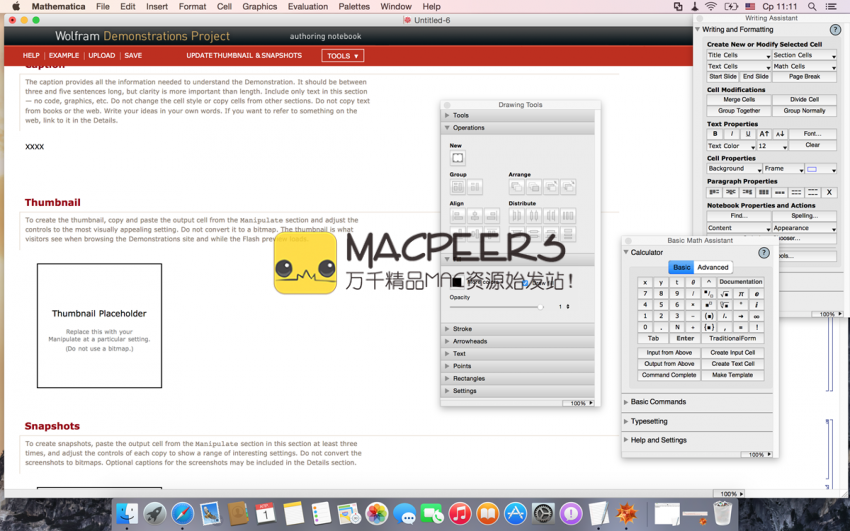
Task: Click the EXAMPLE link in the red bar
Action: point(64,55)
